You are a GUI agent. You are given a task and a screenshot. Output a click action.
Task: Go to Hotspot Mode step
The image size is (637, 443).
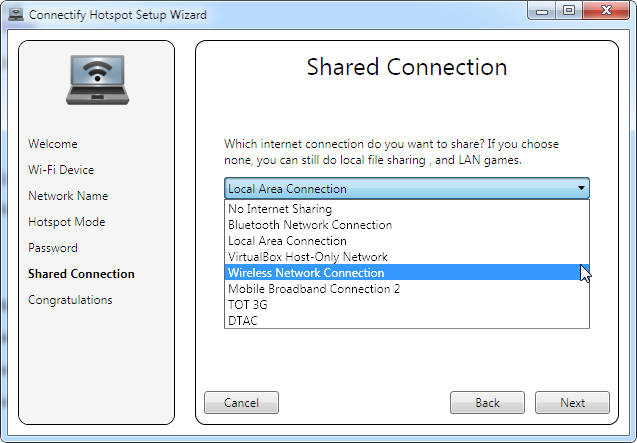pos(67,222)
